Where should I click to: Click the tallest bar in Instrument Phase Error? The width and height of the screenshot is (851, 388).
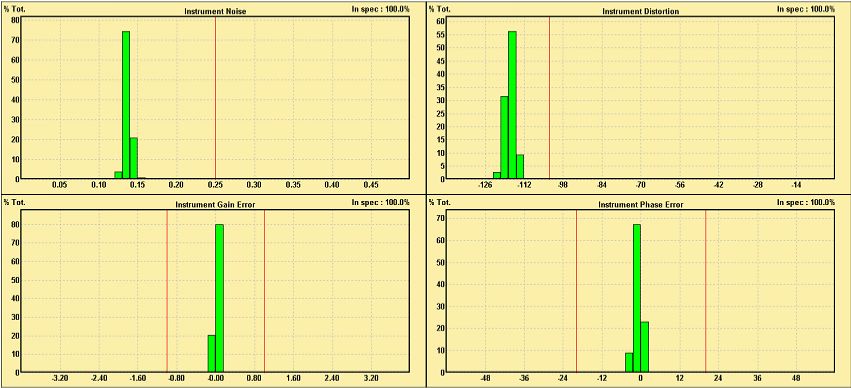tap(637, 298)
